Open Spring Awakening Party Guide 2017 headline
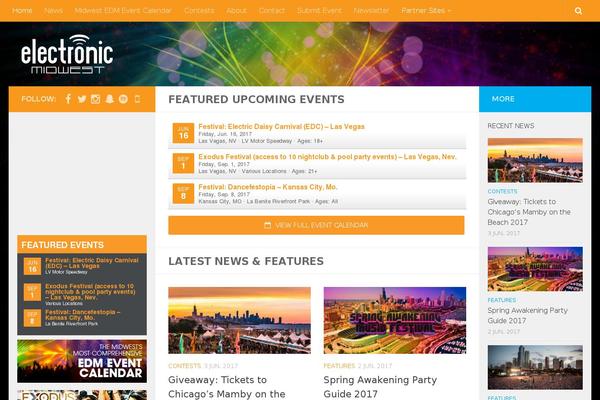600x400 pixels. 380,387
